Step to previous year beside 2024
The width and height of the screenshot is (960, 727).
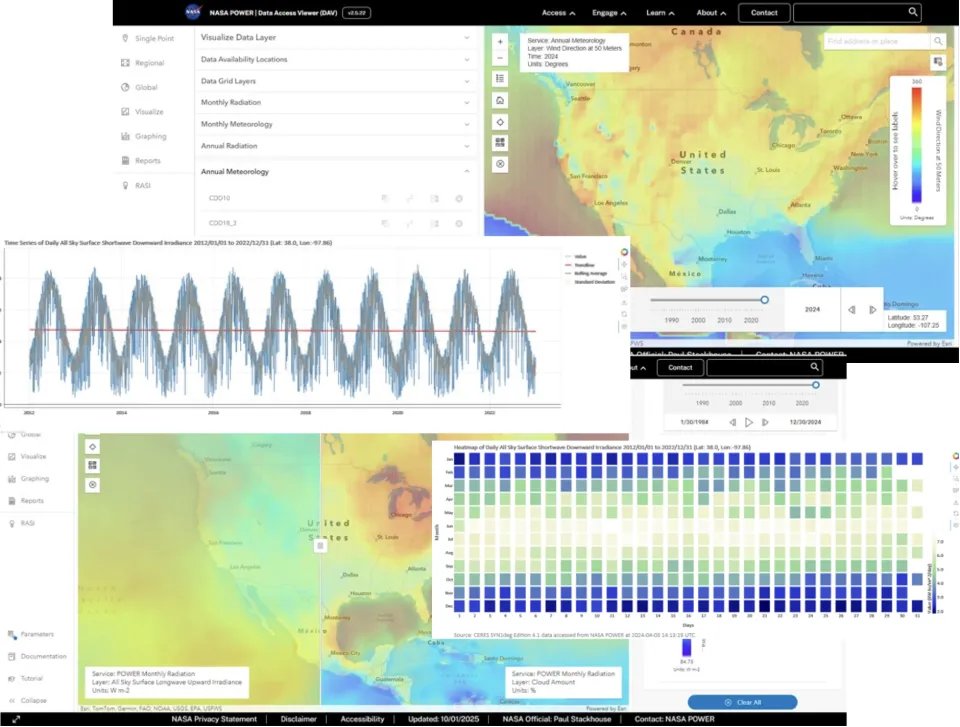[x=851, y=310]
